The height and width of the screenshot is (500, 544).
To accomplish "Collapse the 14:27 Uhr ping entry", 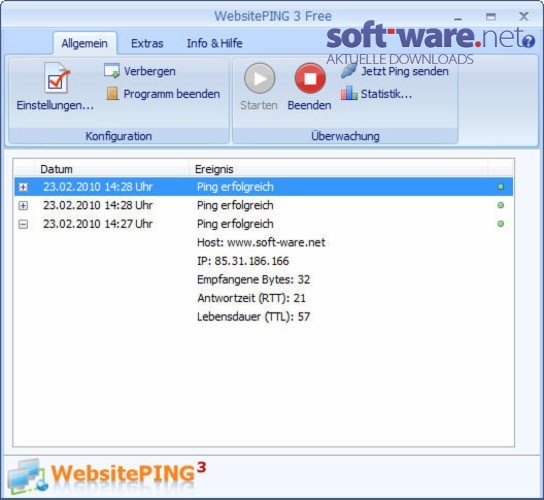I will pyautogui.click(x=23, y=224).
